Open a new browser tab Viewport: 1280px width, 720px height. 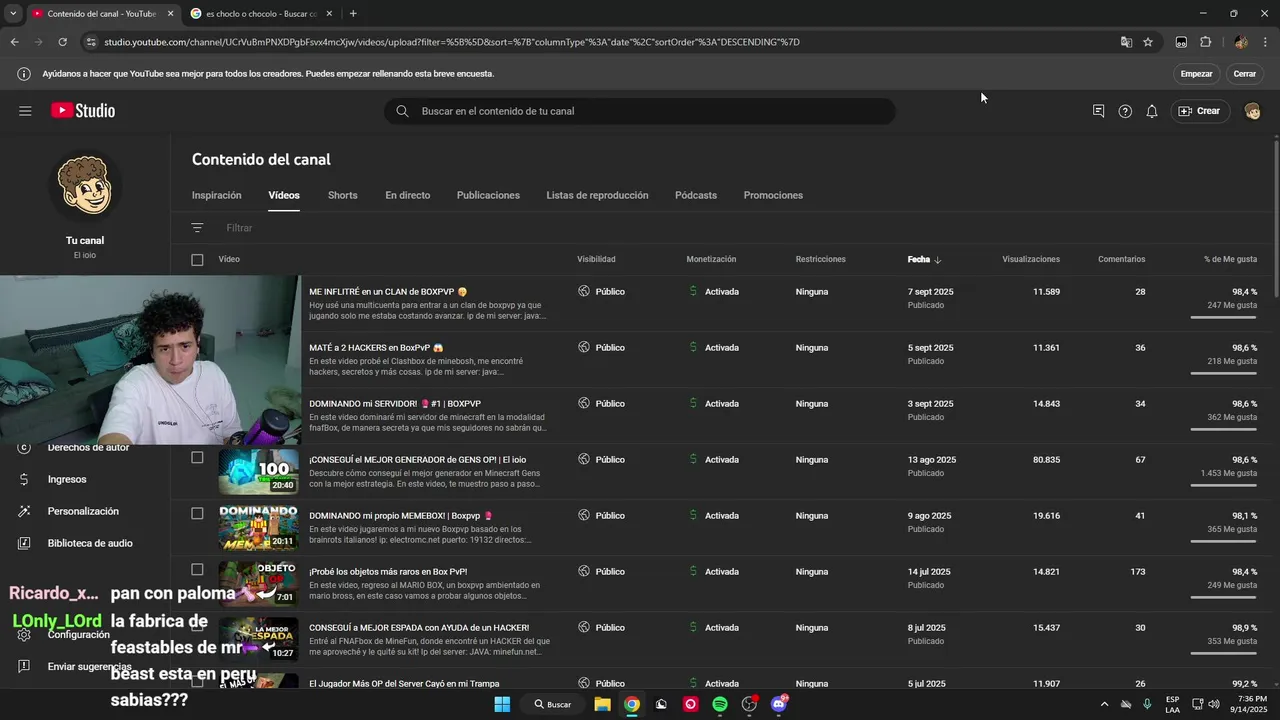click(353, 14)
